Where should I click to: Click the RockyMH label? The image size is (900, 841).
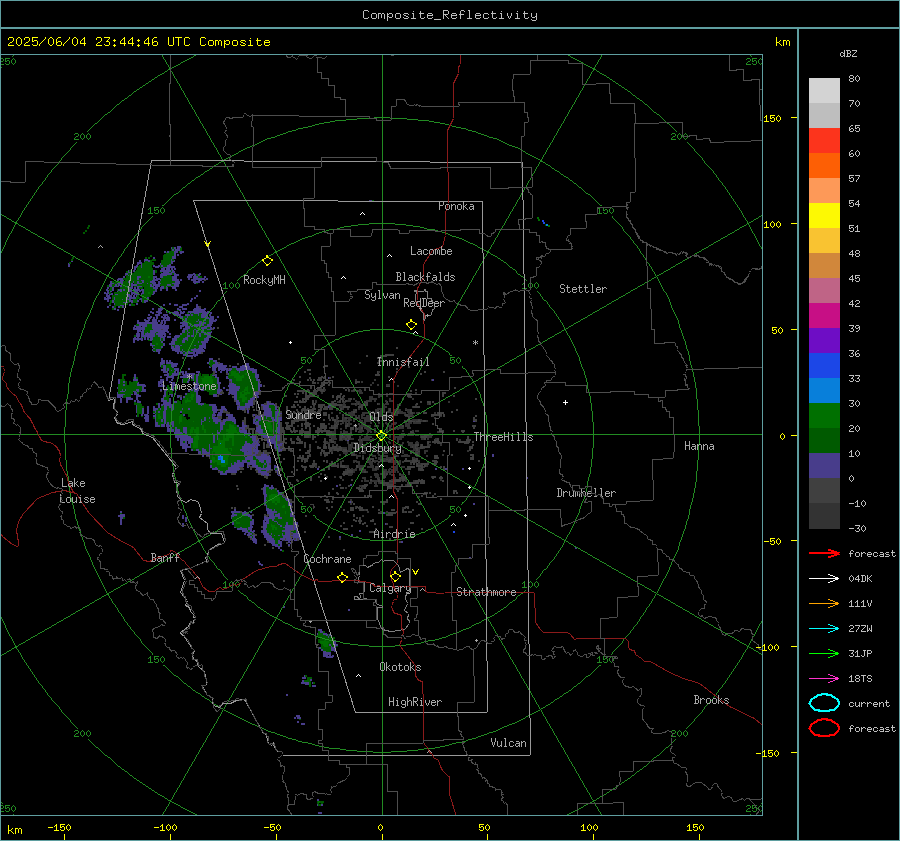coord(264,280)
